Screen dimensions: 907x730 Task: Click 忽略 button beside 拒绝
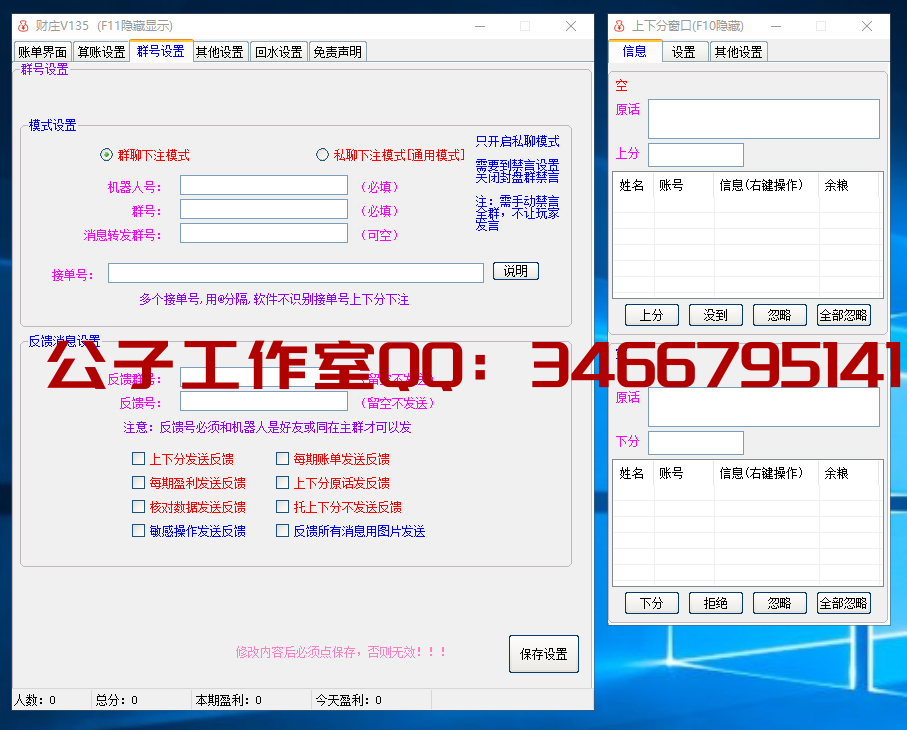coord(780,603)
